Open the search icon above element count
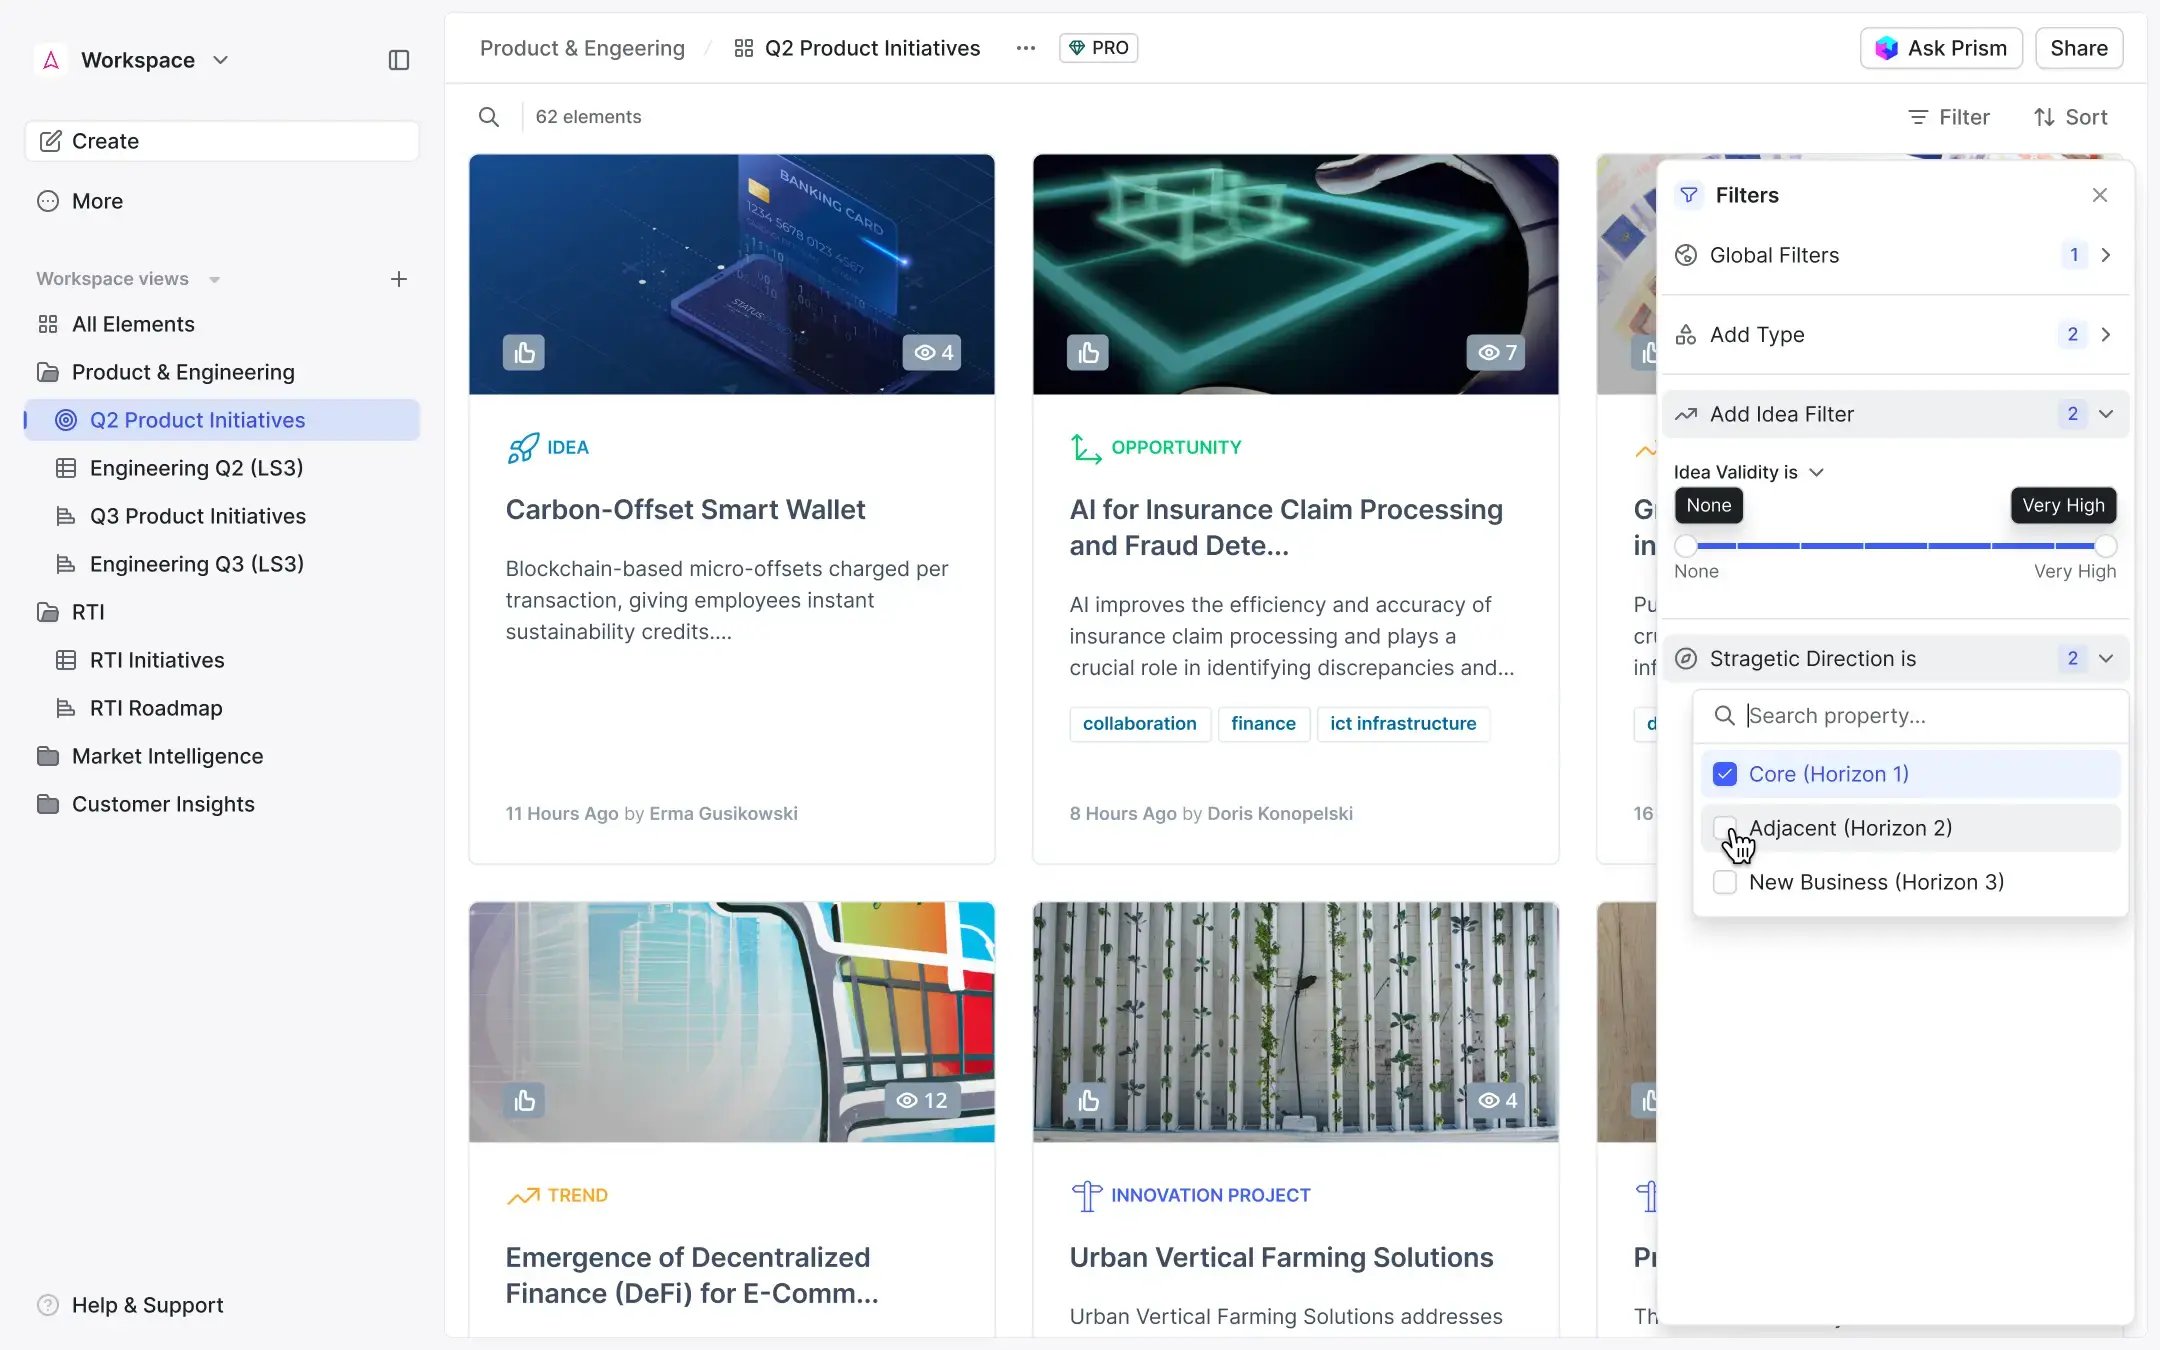 point(489,116)
